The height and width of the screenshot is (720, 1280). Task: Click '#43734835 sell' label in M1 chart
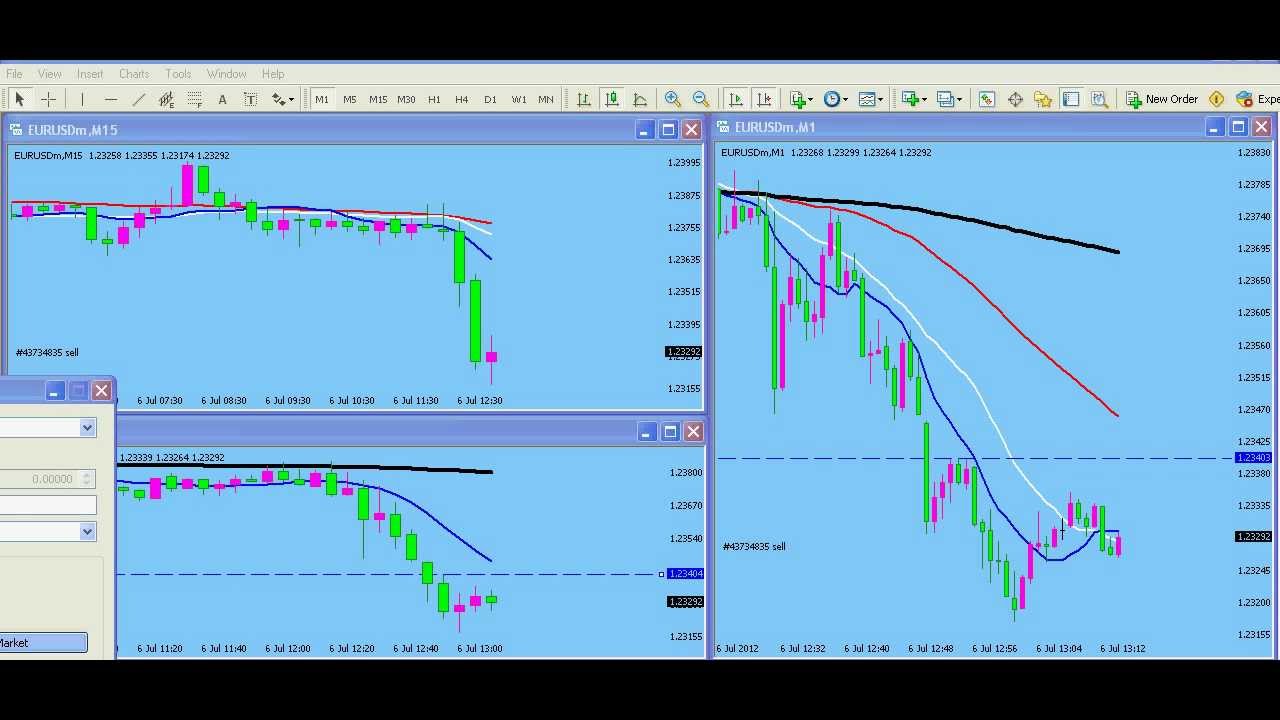754,546
